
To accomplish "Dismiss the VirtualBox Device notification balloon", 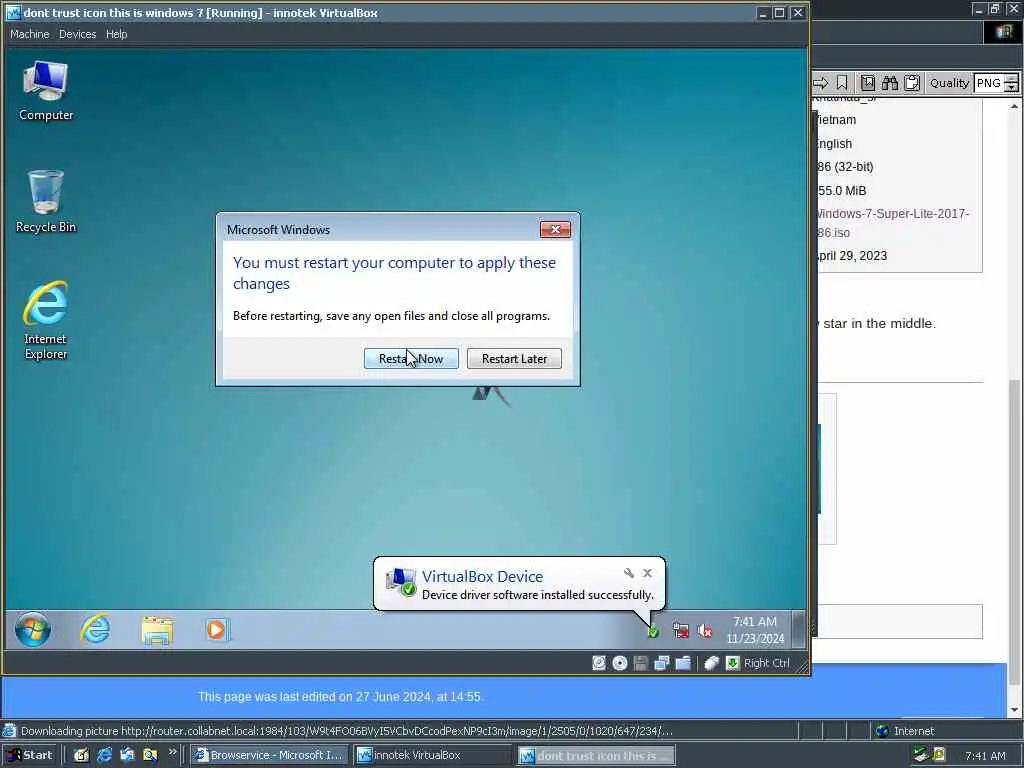I will pyautogui.click(x=647, y=573).
